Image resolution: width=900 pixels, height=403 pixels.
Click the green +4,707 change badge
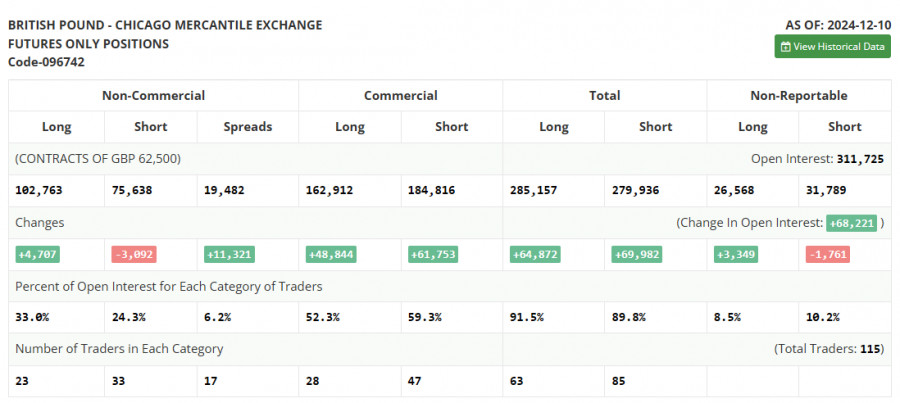38,254
